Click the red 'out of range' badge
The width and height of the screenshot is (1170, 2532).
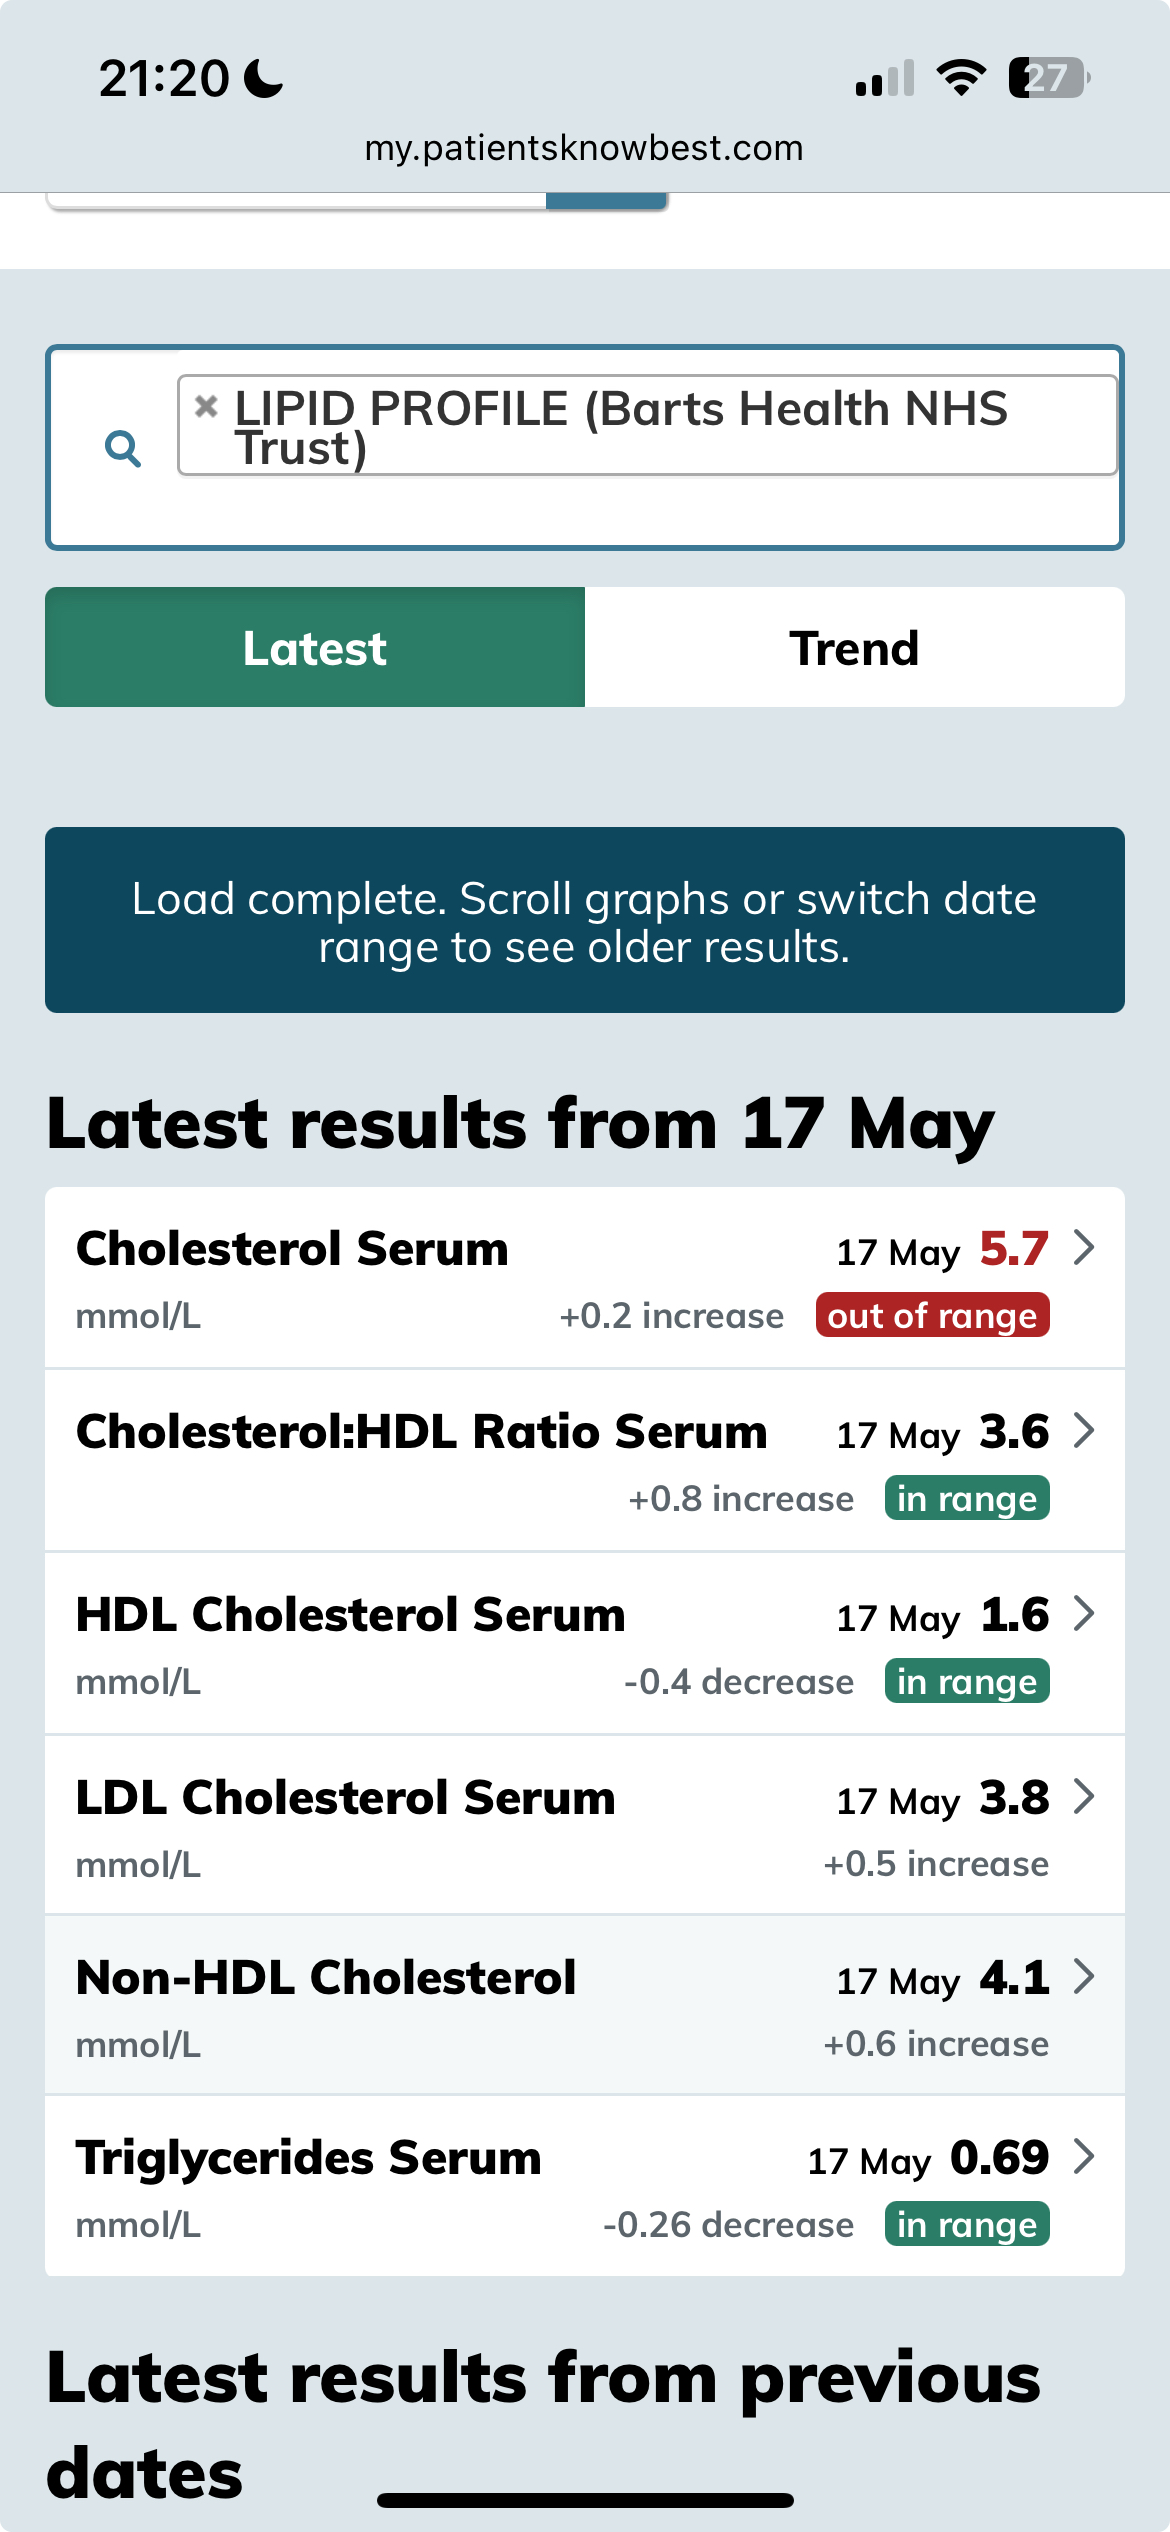tap(932, 1316)
